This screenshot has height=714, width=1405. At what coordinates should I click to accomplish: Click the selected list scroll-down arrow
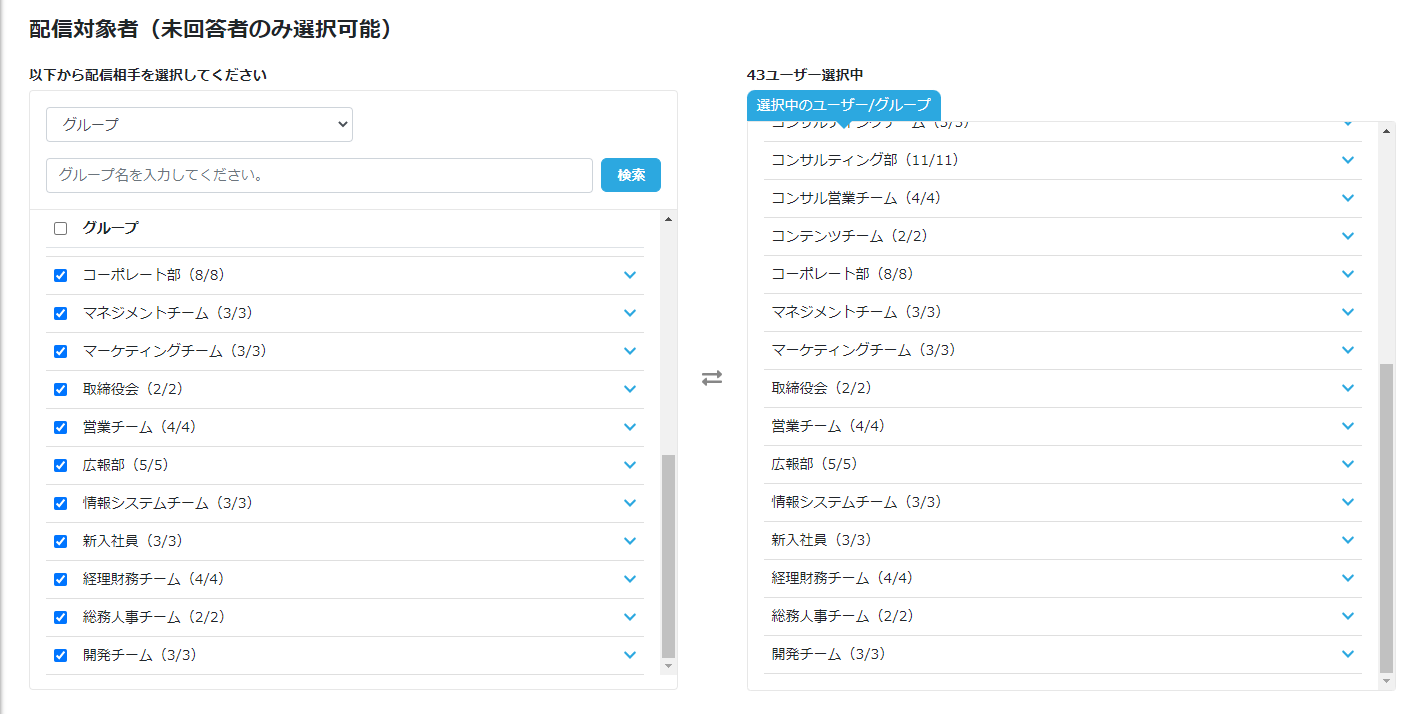pyautogui.click(x=1386, y=681)
